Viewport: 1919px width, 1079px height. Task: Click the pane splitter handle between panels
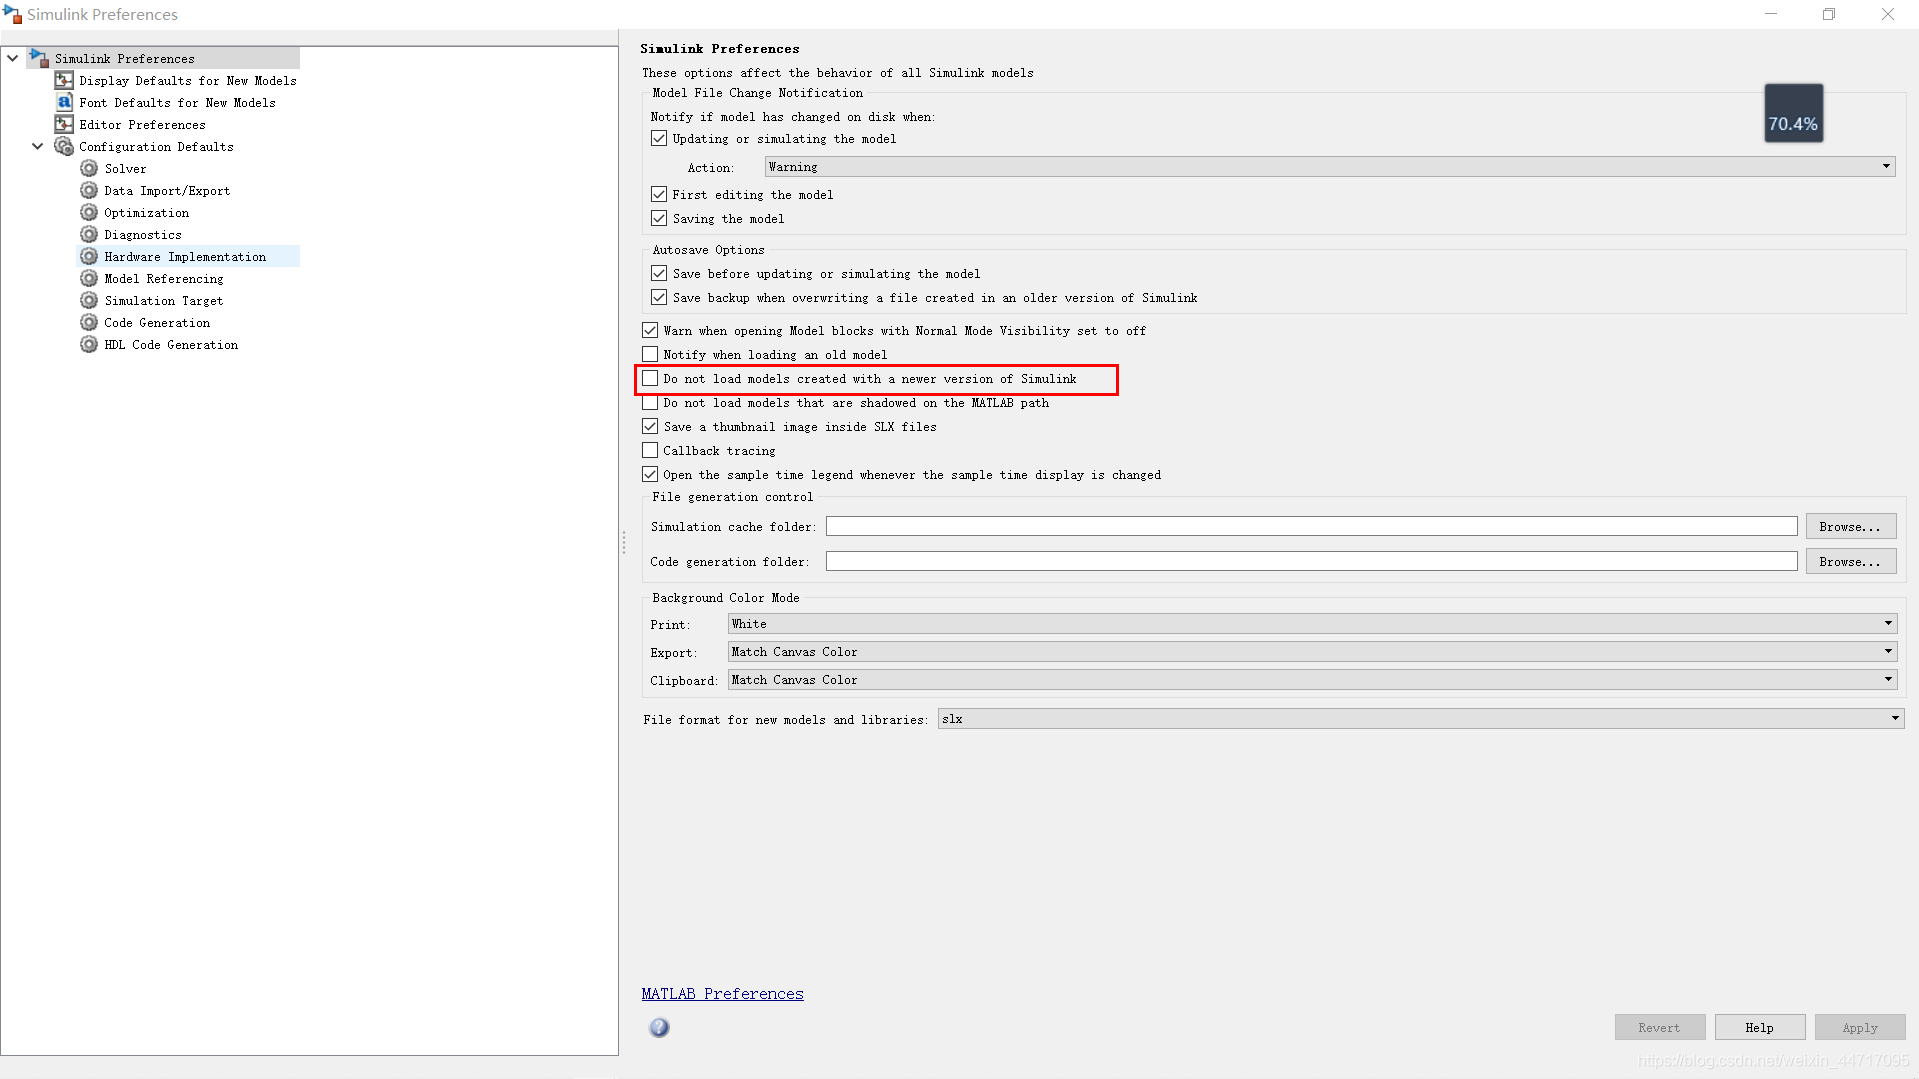click(623, 543)
